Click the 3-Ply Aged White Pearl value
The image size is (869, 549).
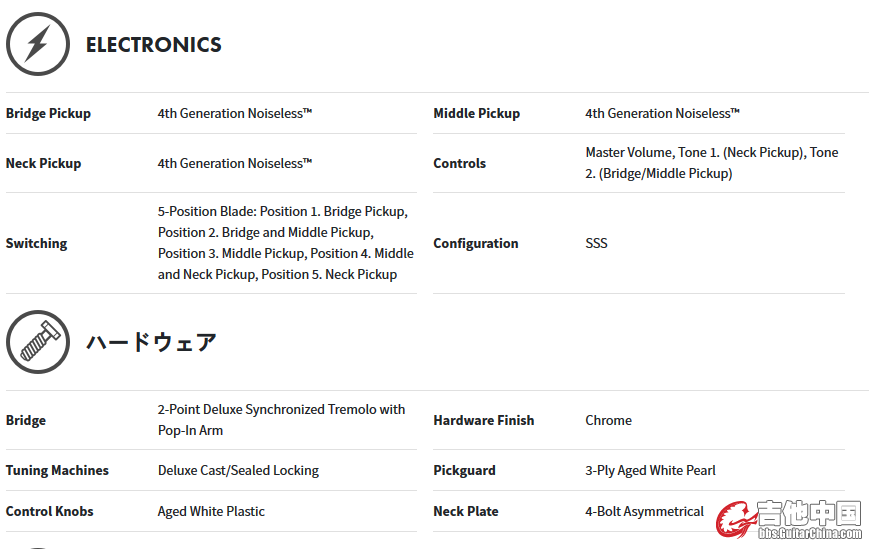click(x=650, y=471)
